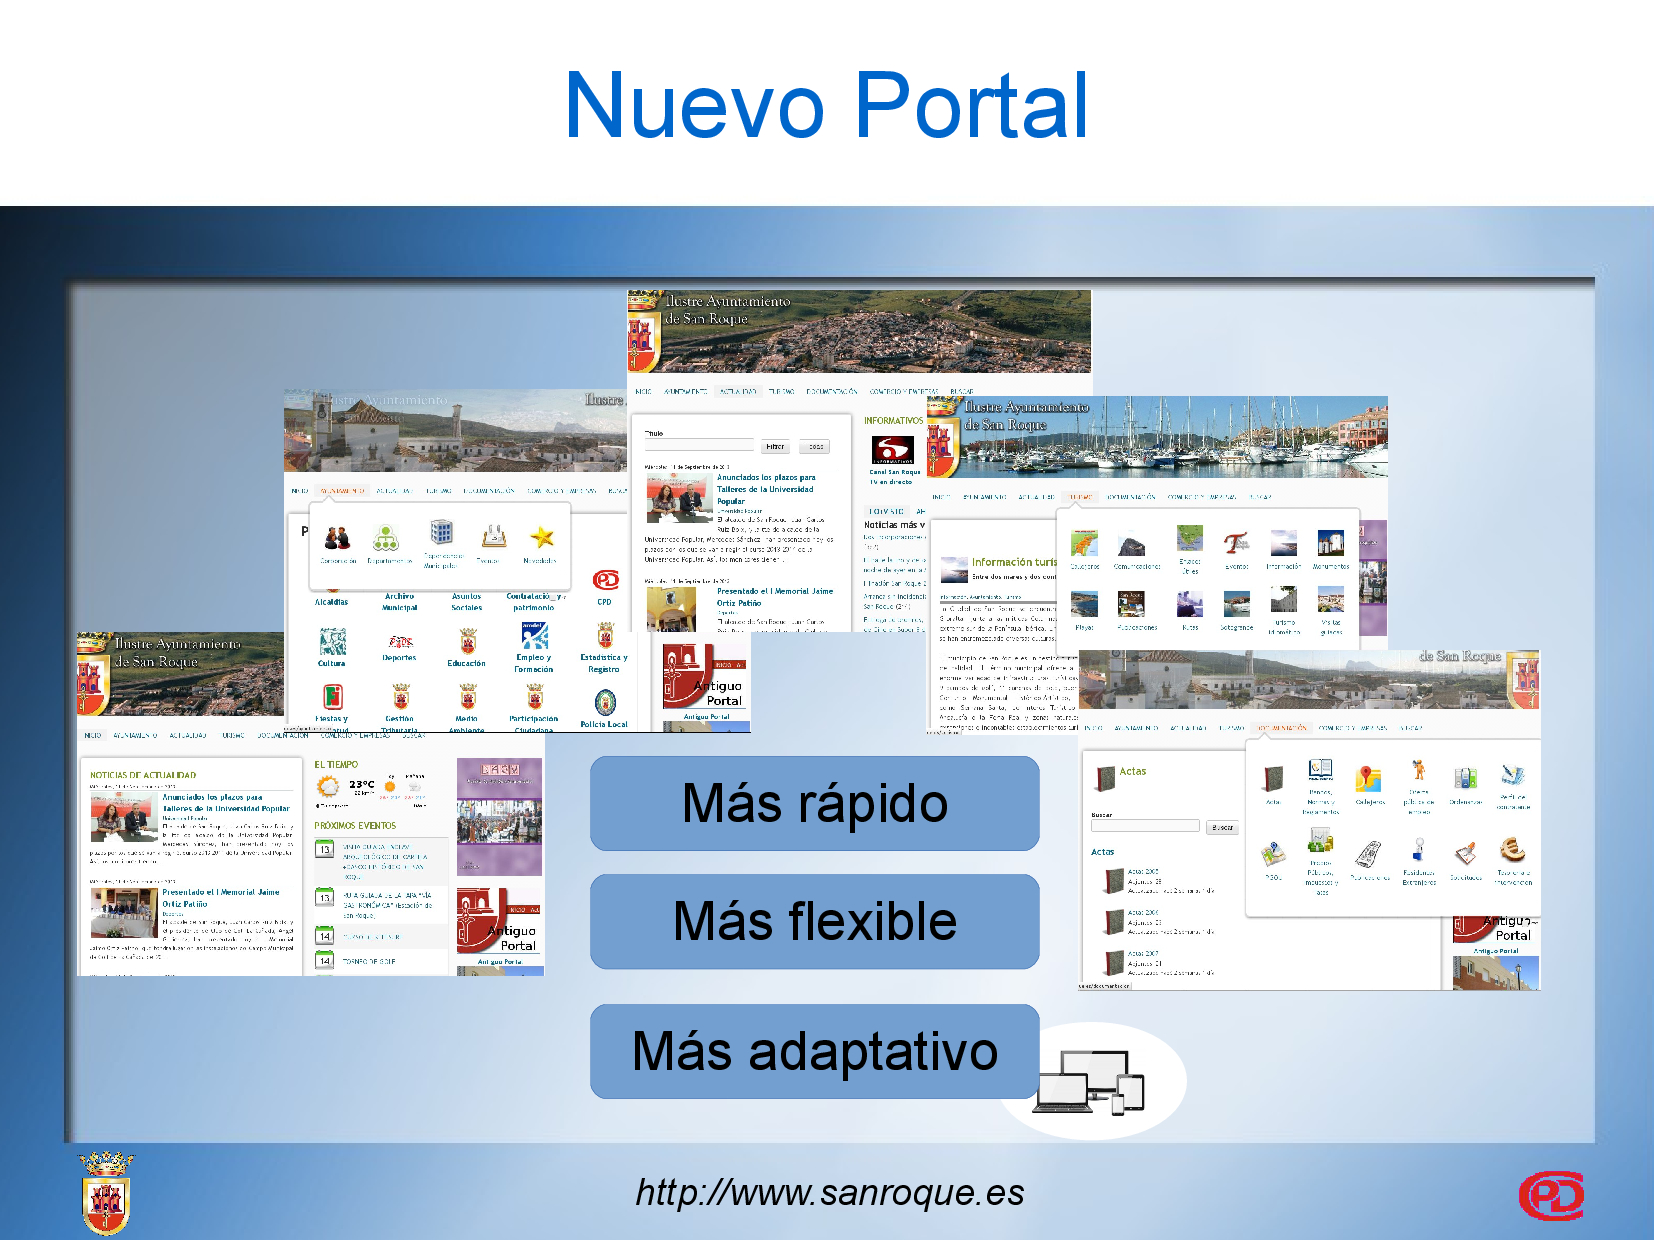Viewport: 1654px width, 1240px height.
Task: Select the highlighted Turismo menu tab
Action: pyautogui.click(x=1081, y=497)
